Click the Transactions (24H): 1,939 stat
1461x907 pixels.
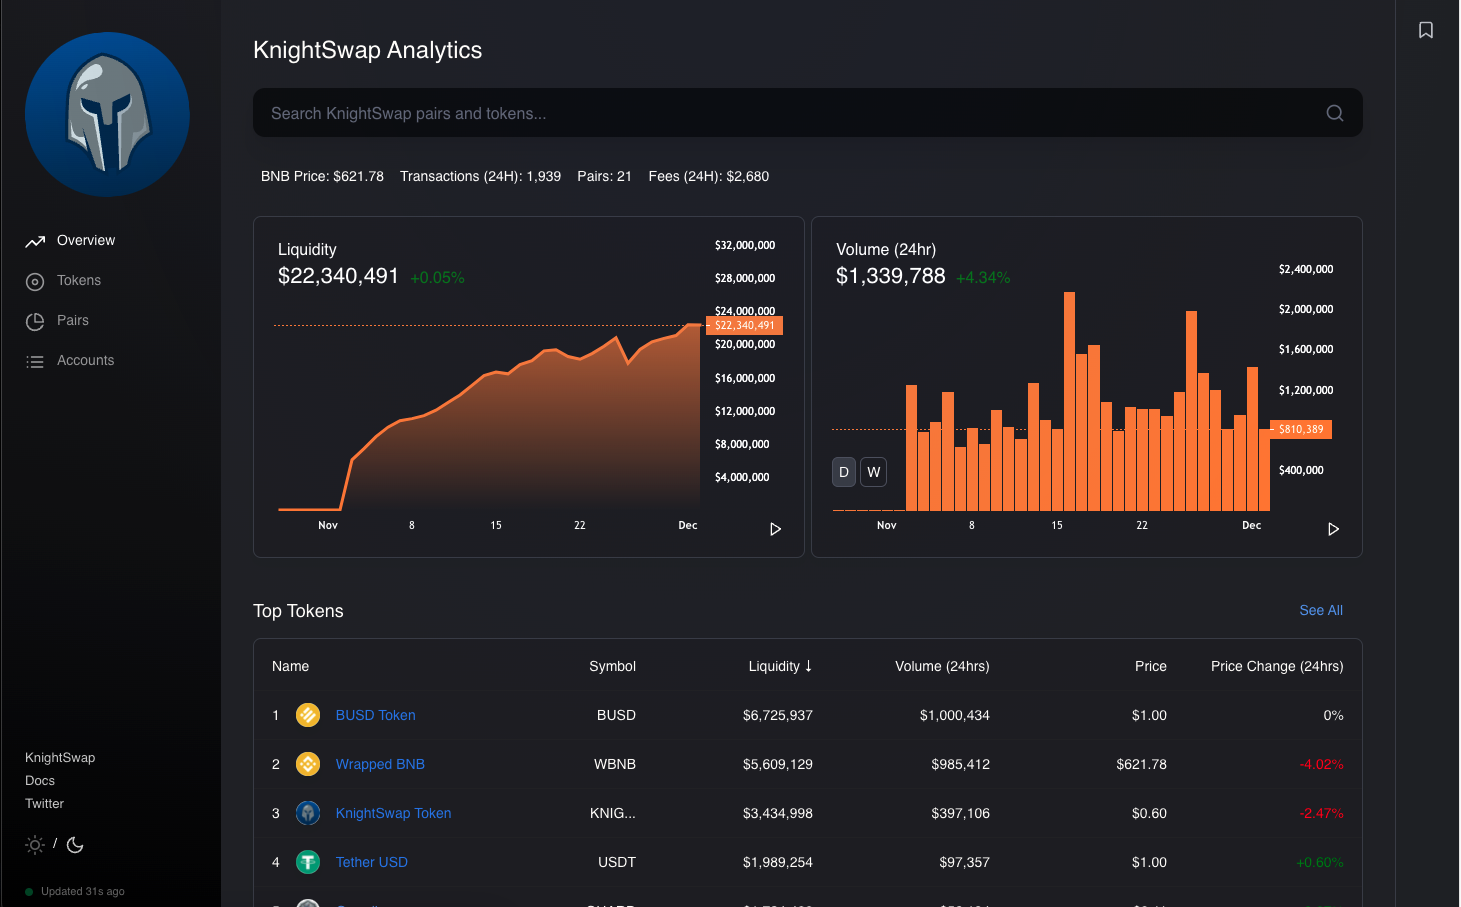pyautogui.click(x=480, y=176)
